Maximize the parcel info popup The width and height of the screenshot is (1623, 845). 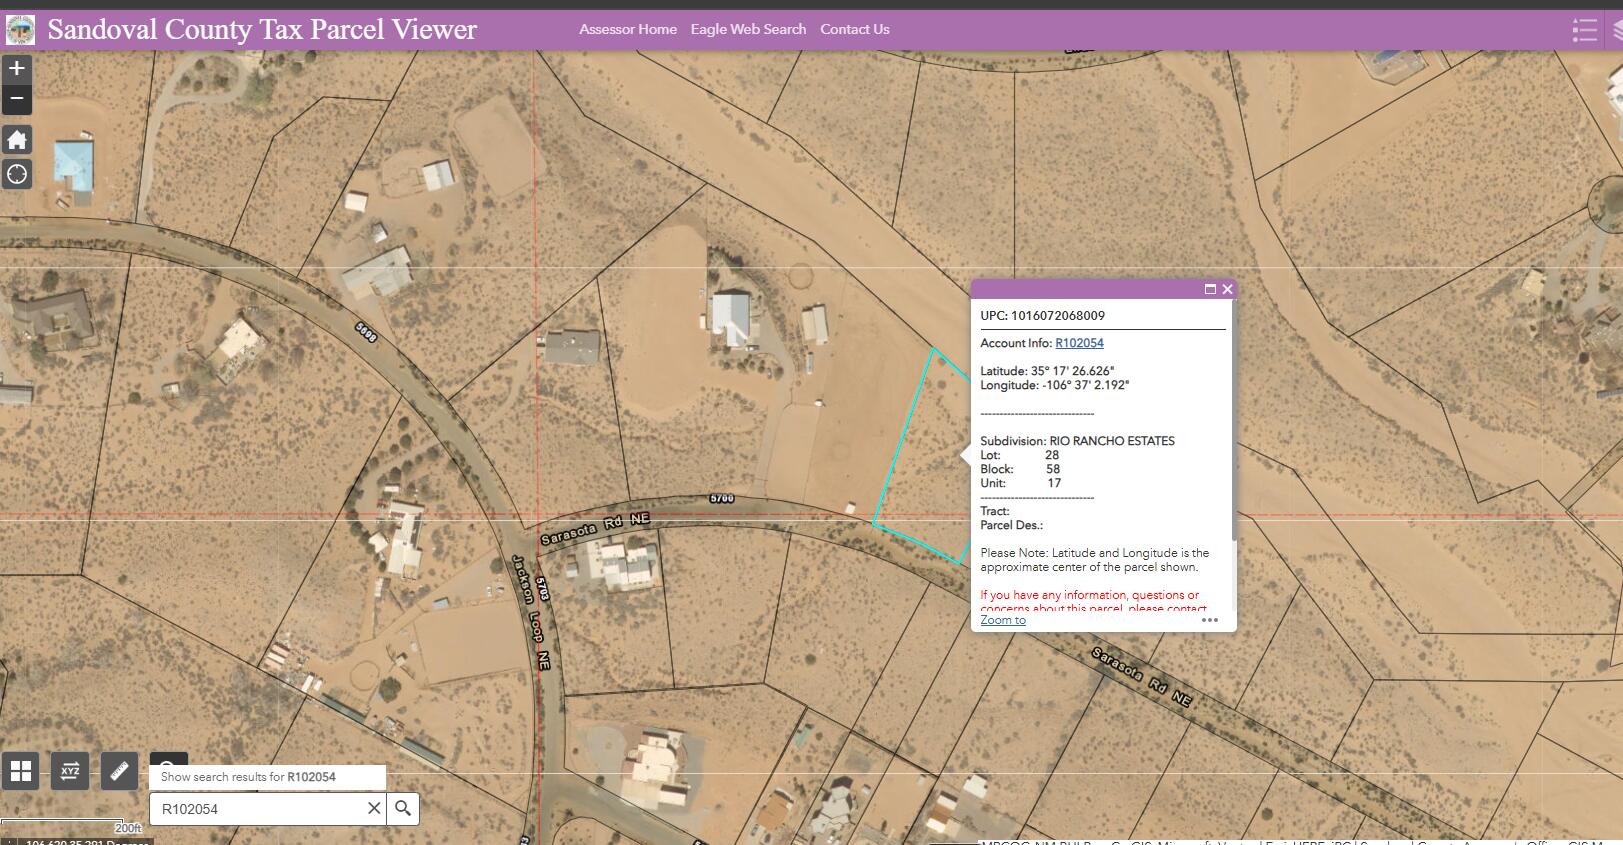pyautogui.click(x=1210, y=289)
